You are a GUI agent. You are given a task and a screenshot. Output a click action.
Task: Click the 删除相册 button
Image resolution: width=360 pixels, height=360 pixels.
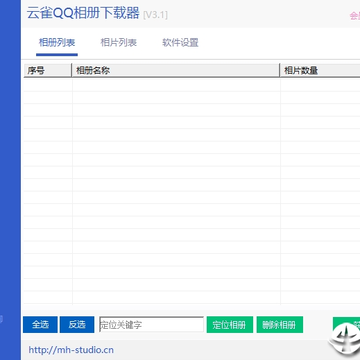click(x=280, y=325)
